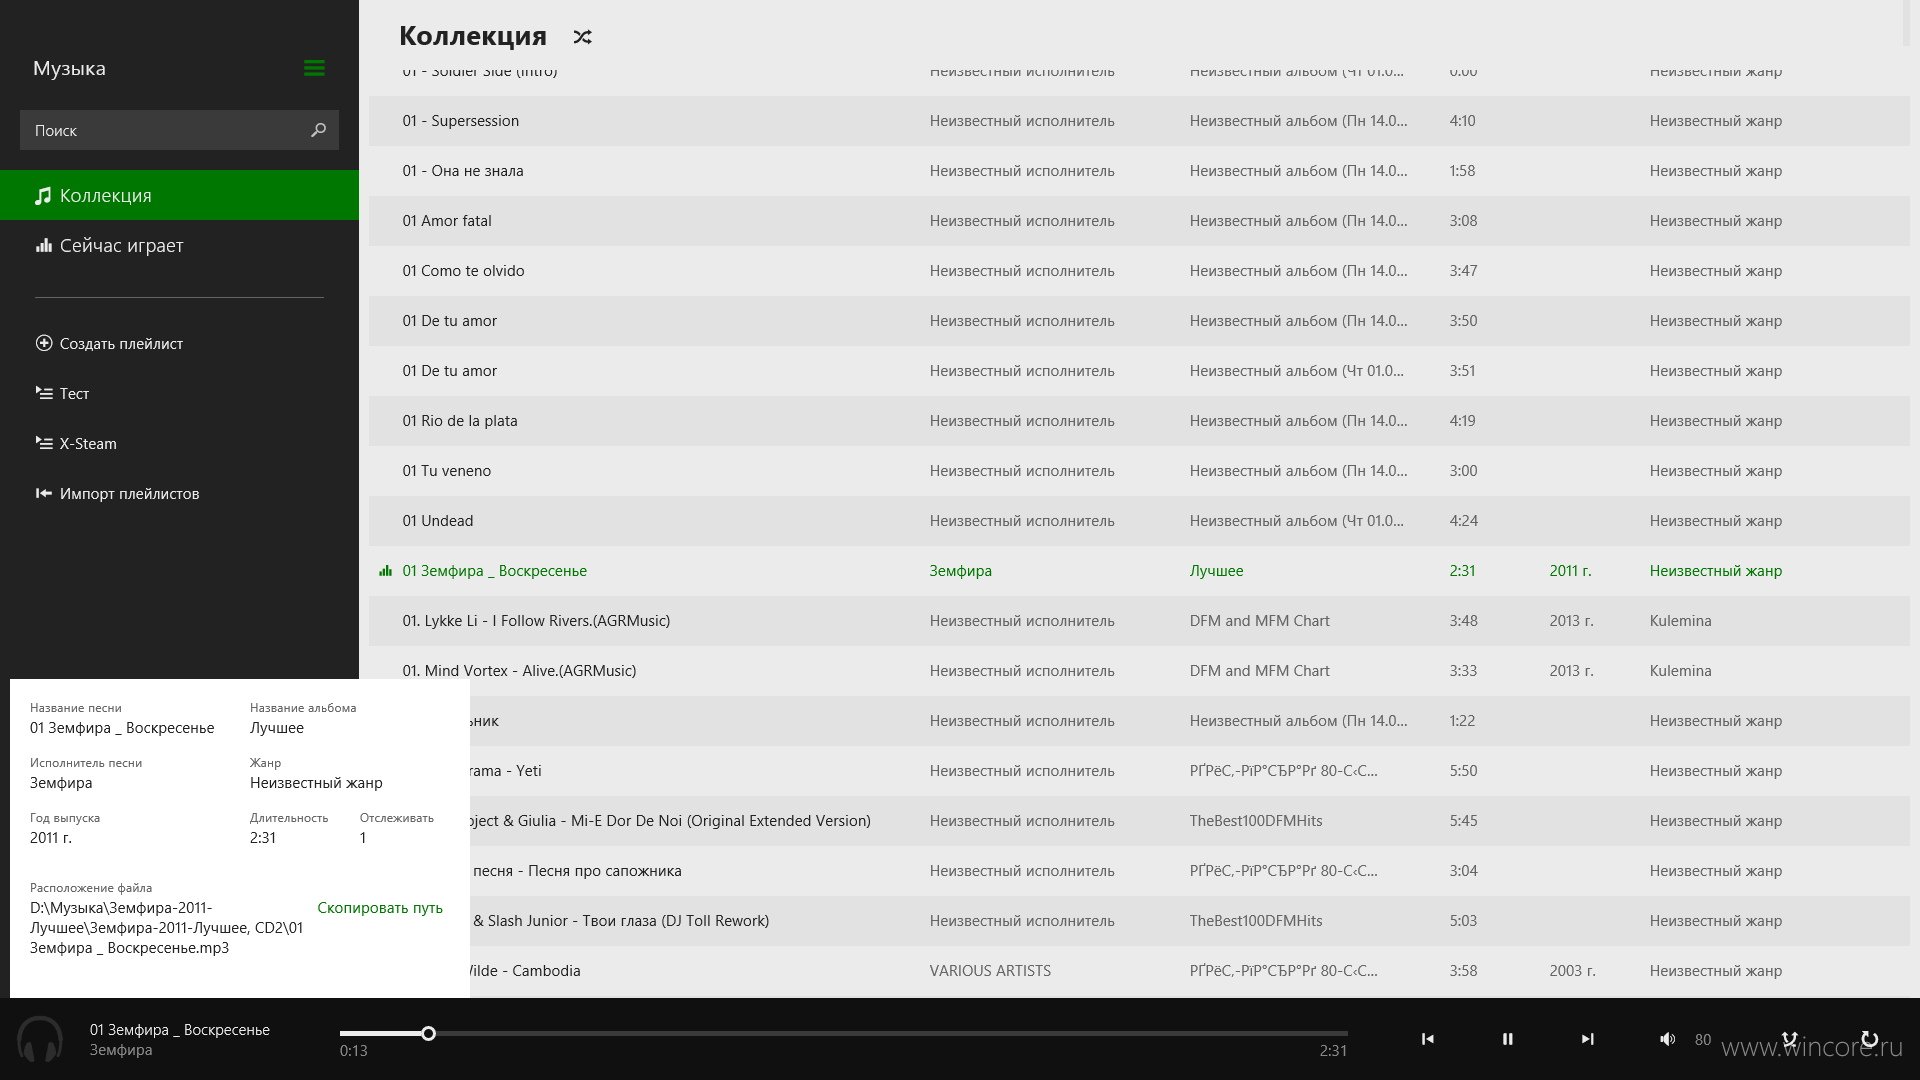
Task: Click DFM and MFM Chart album in Mind Vortex row
Action: (1259, 671)
